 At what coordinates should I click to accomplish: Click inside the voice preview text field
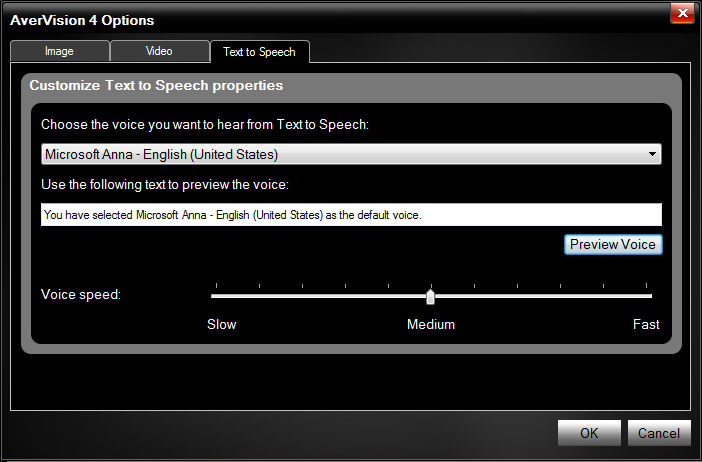351,215
